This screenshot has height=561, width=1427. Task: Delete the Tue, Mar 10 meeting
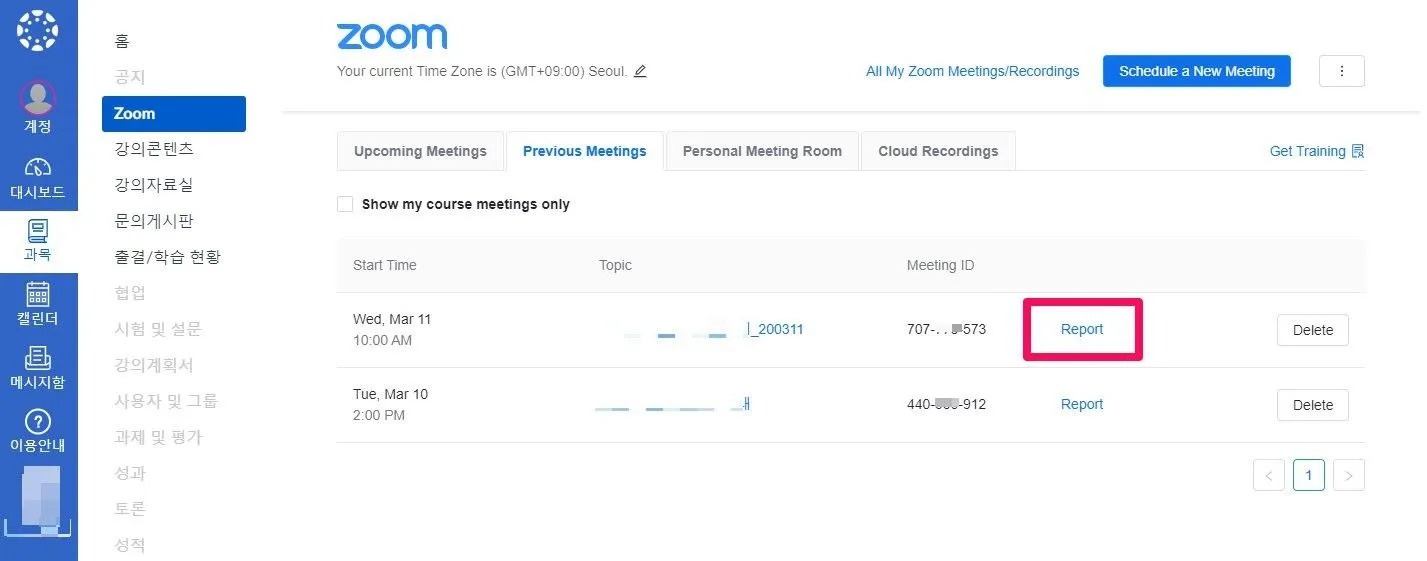[1313, 405]
